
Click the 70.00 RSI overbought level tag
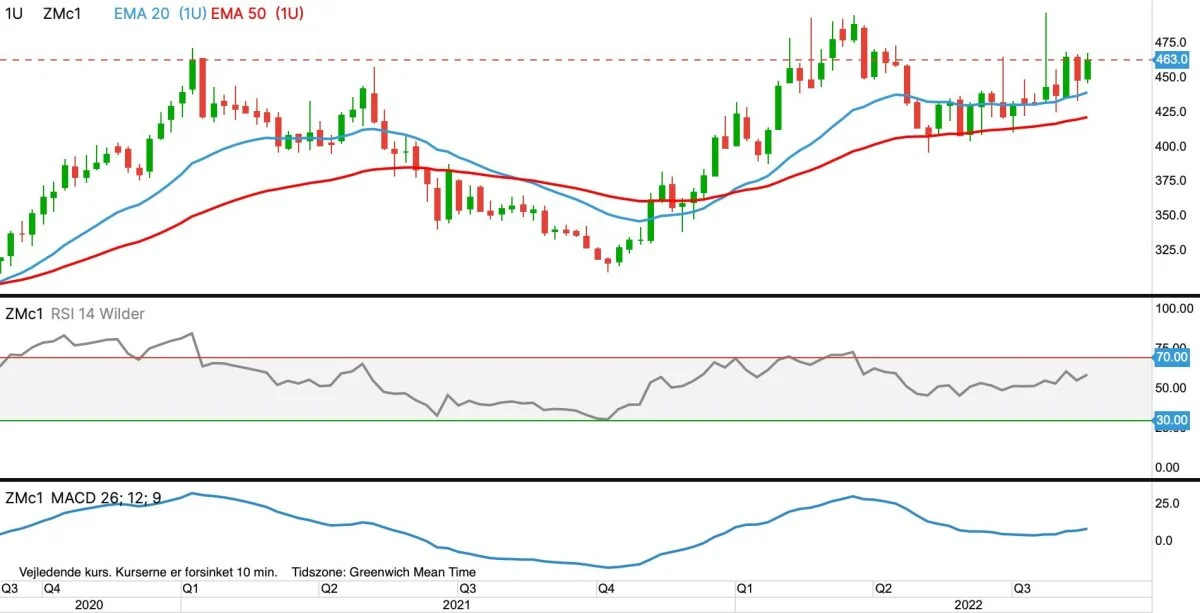point(1171,357)
